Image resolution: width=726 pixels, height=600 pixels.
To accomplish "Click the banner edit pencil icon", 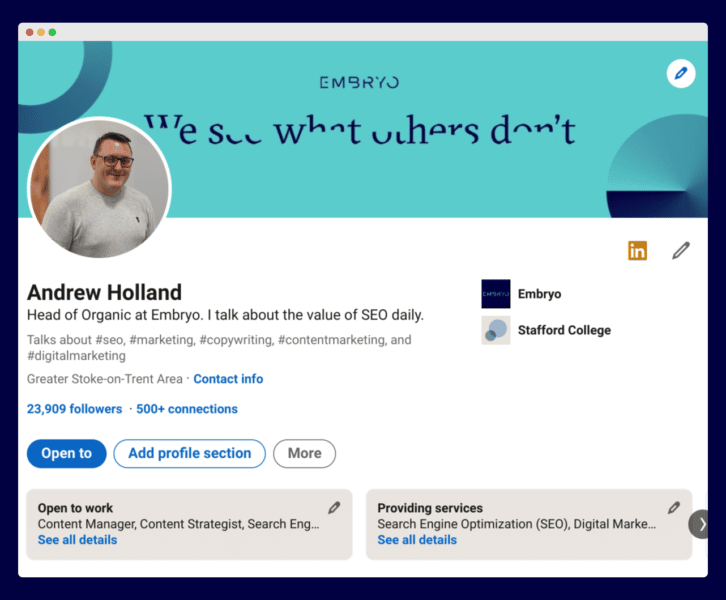I will (x=680, y=73).
